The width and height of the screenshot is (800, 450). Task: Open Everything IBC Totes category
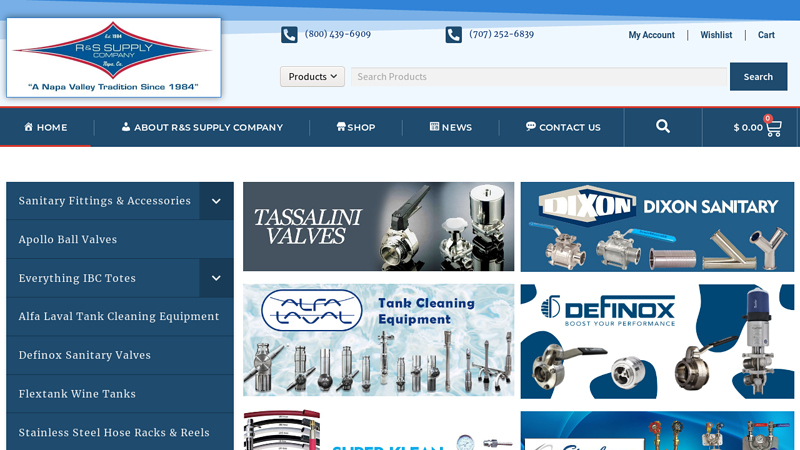tap(77, 279)
